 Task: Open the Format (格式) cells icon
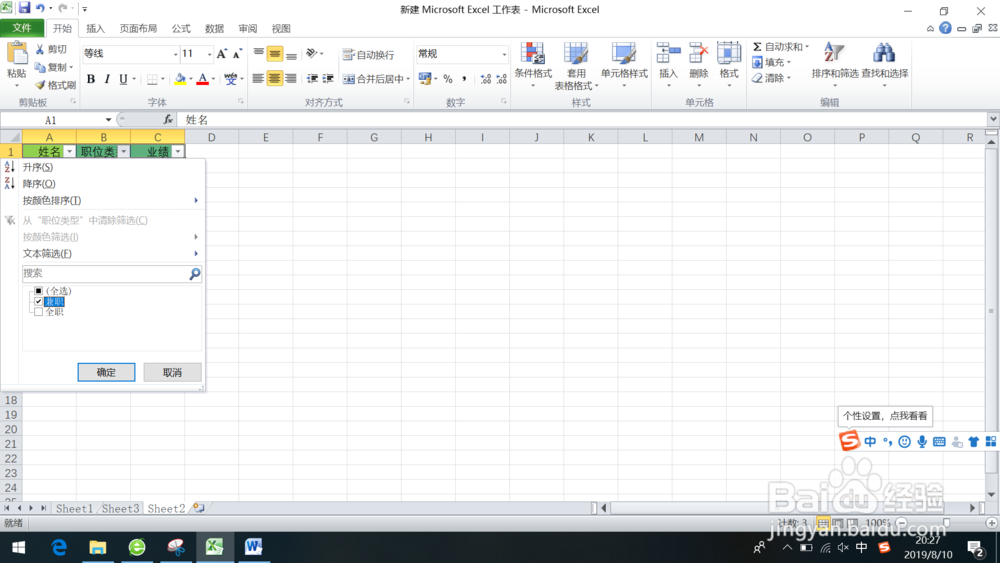728,54
